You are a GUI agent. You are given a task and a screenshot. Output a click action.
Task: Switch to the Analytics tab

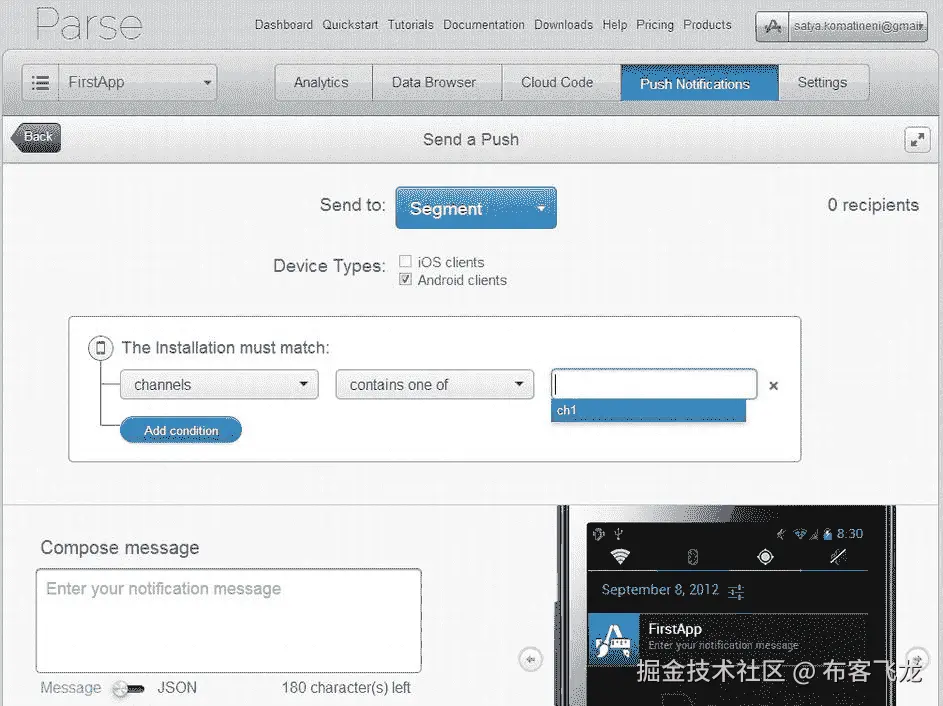[323, 82]
